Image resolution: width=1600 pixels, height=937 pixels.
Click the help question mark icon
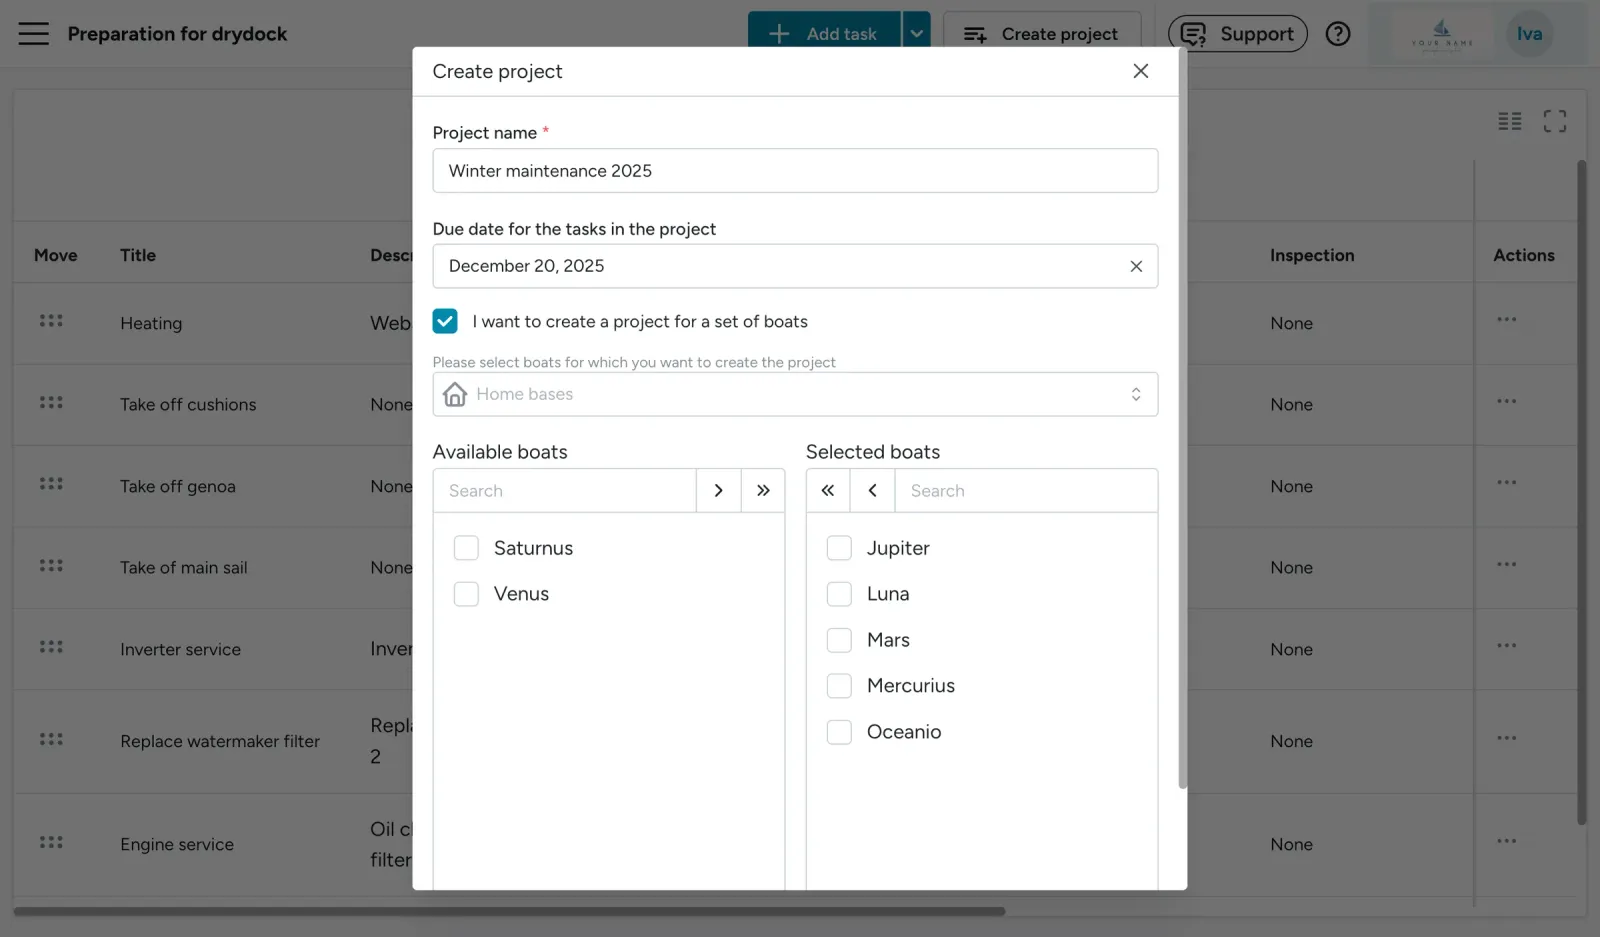point(1337,33)
